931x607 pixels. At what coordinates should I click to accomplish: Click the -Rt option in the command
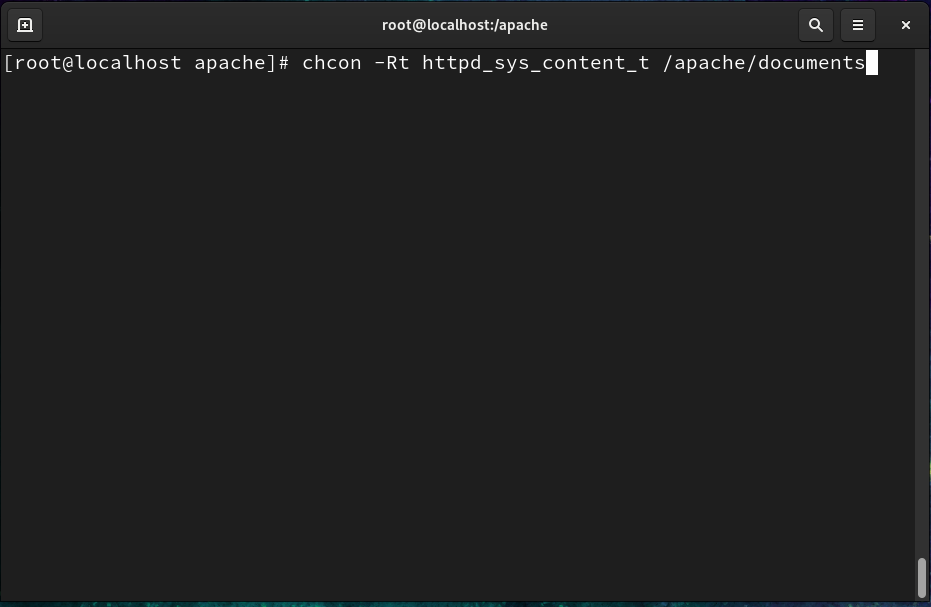coord(392,63)
